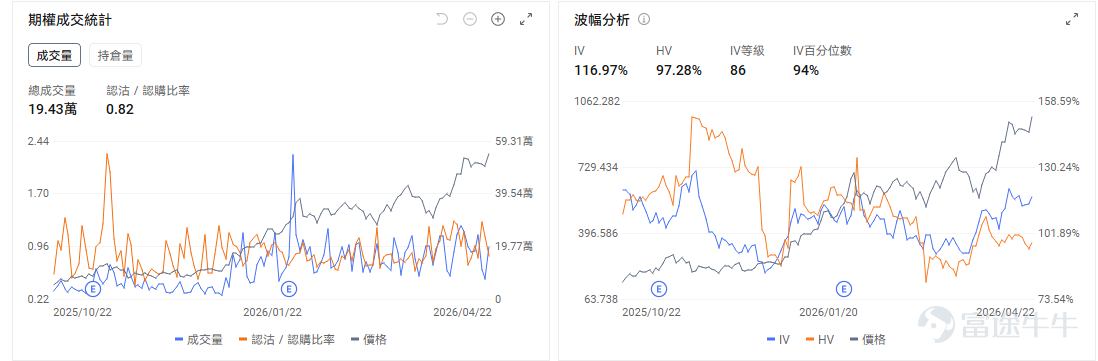The width and height of the screenshot is (1098, 361).
Task: Click the IV百分位數 stat label
Action: coord(822,51)
